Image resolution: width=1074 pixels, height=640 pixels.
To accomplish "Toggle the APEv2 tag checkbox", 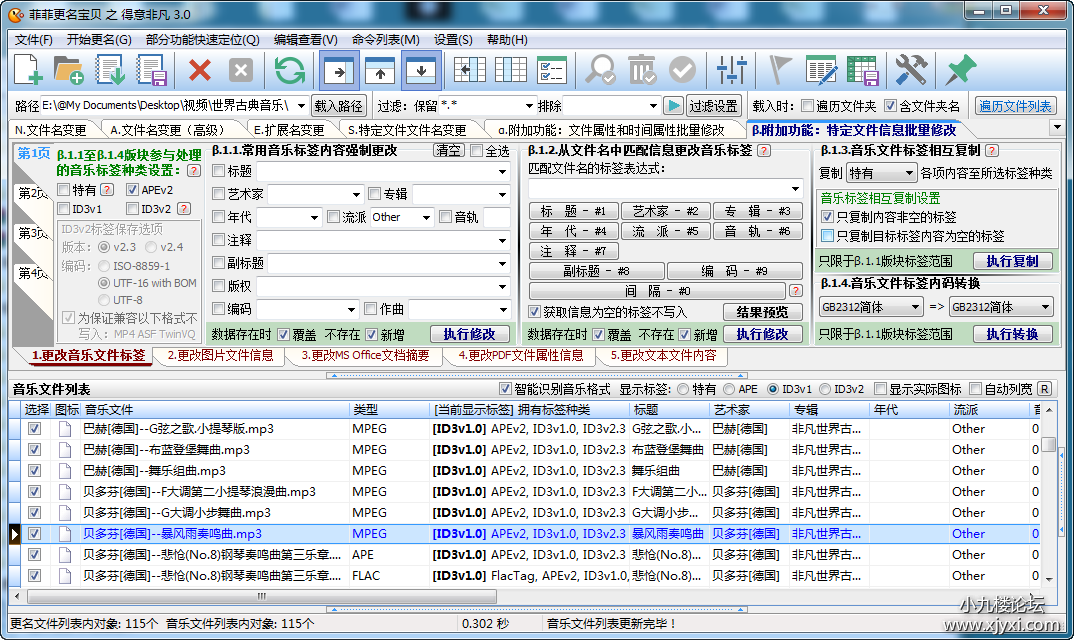I will pyautogui.click(x=133, y=189).
